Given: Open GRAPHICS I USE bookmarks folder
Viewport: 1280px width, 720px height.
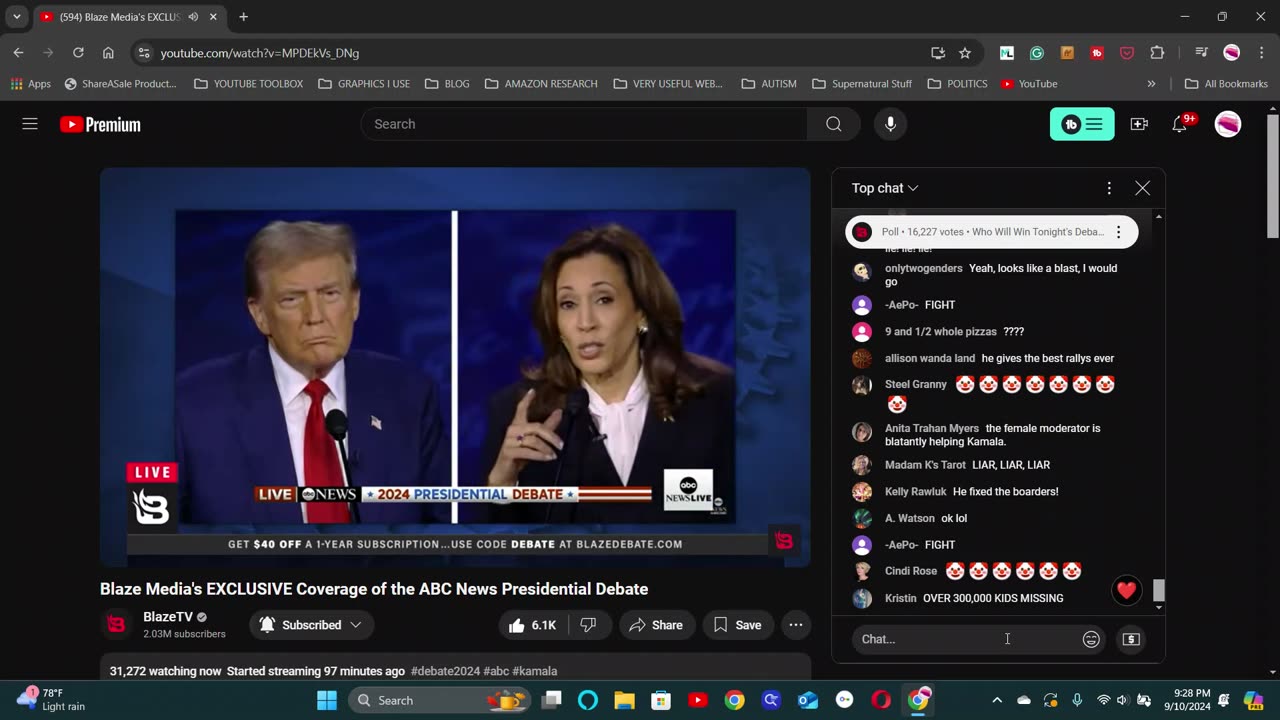Looking at the screenshot, I should pyautogui.click(x=364, y=84).
